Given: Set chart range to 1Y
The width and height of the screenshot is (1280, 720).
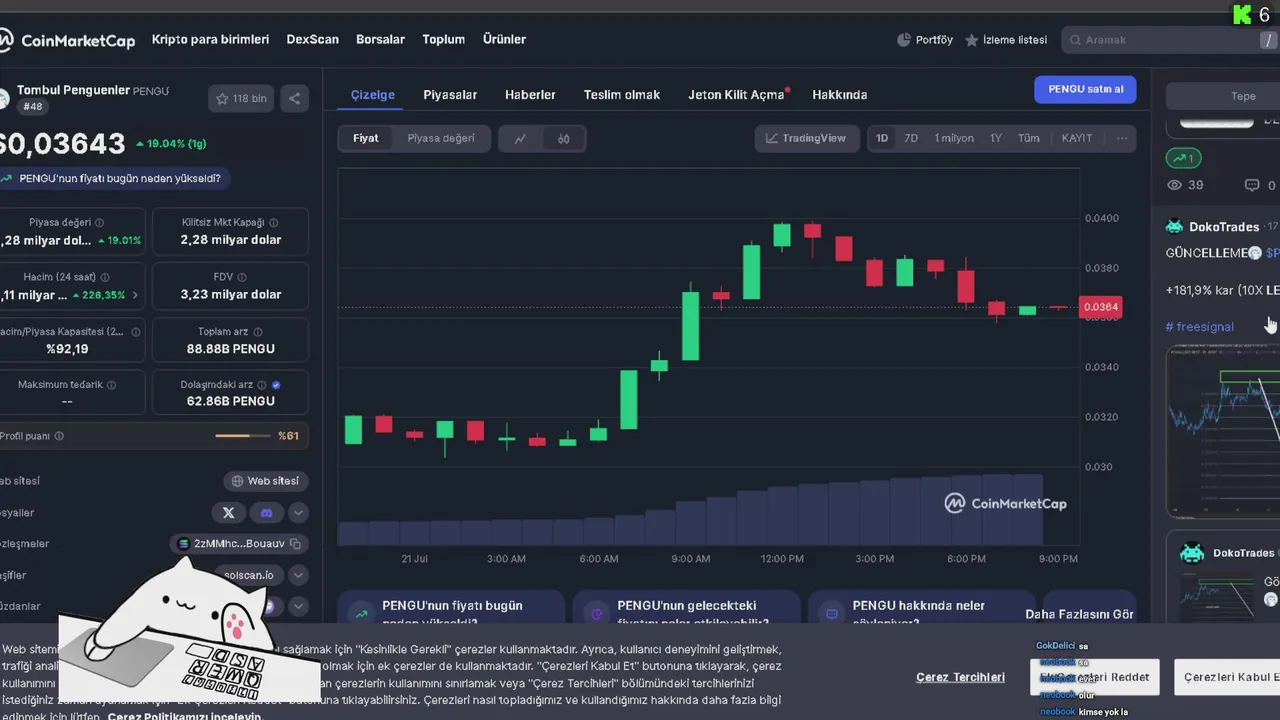Looking at the screenshot, I should tap(996, 139).
